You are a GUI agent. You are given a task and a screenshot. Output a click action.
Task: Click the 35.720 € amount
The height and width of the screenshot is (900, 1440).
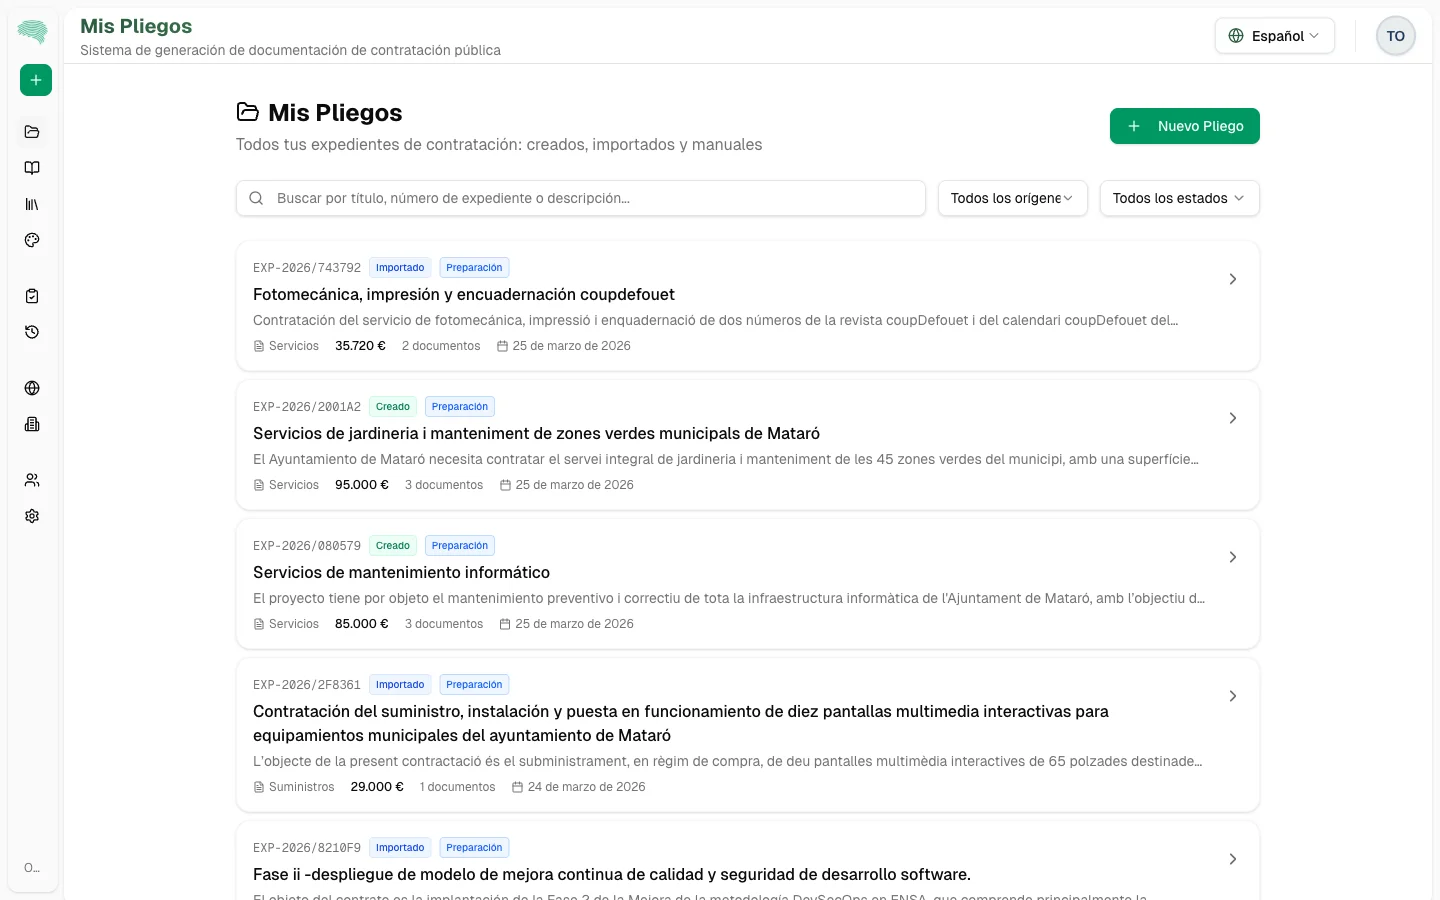point(360,346)
